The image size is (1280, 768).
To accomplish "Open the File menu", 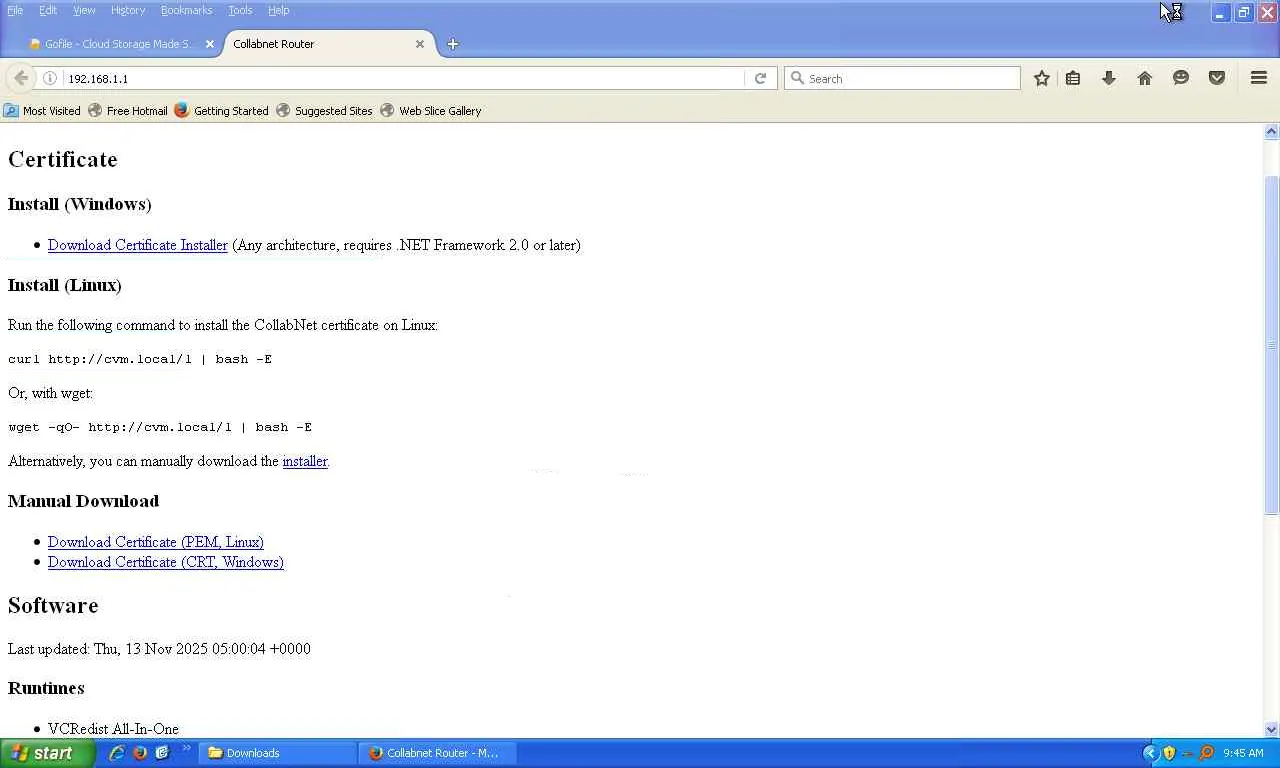I will tap(15, 10).
